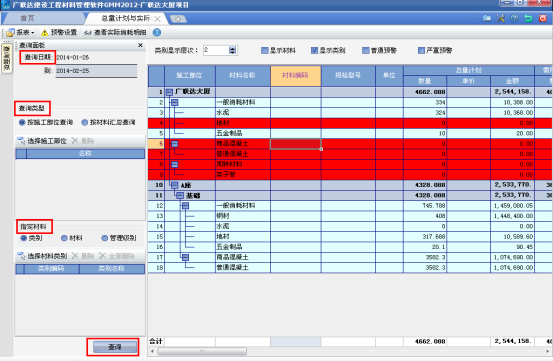
Task: Select the 钢材 cell in row 13
Action: coord(243,216)
